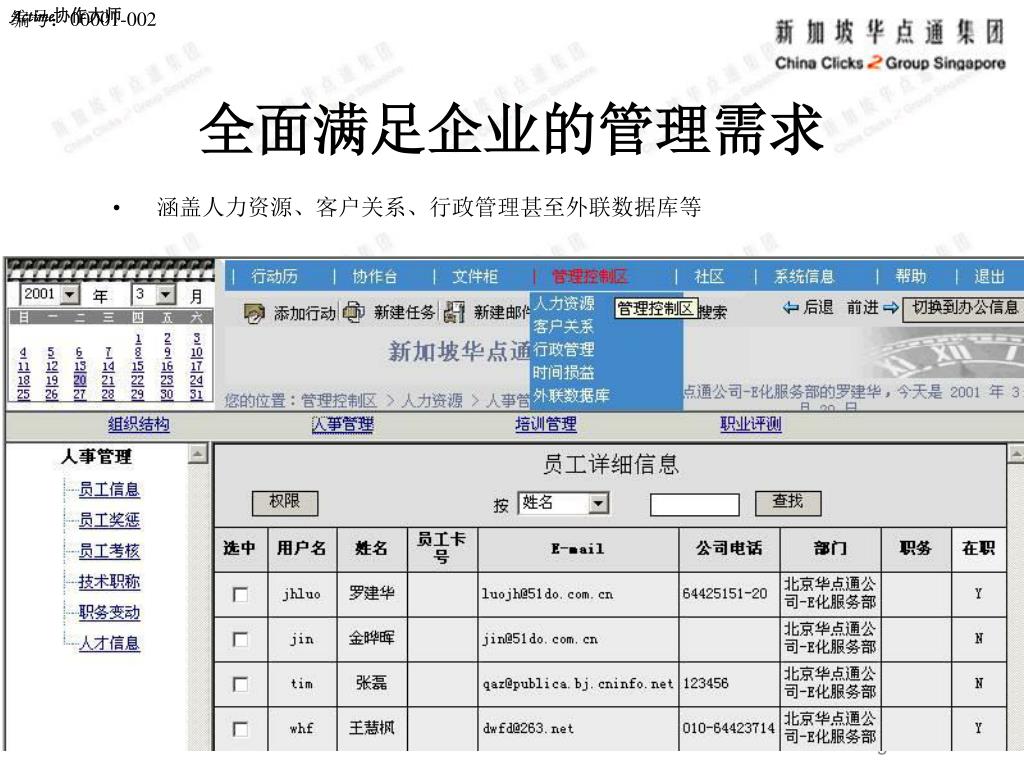Select day 20 in the calendar
This screenshot has height=768, width=1024.
pos(80,380)
